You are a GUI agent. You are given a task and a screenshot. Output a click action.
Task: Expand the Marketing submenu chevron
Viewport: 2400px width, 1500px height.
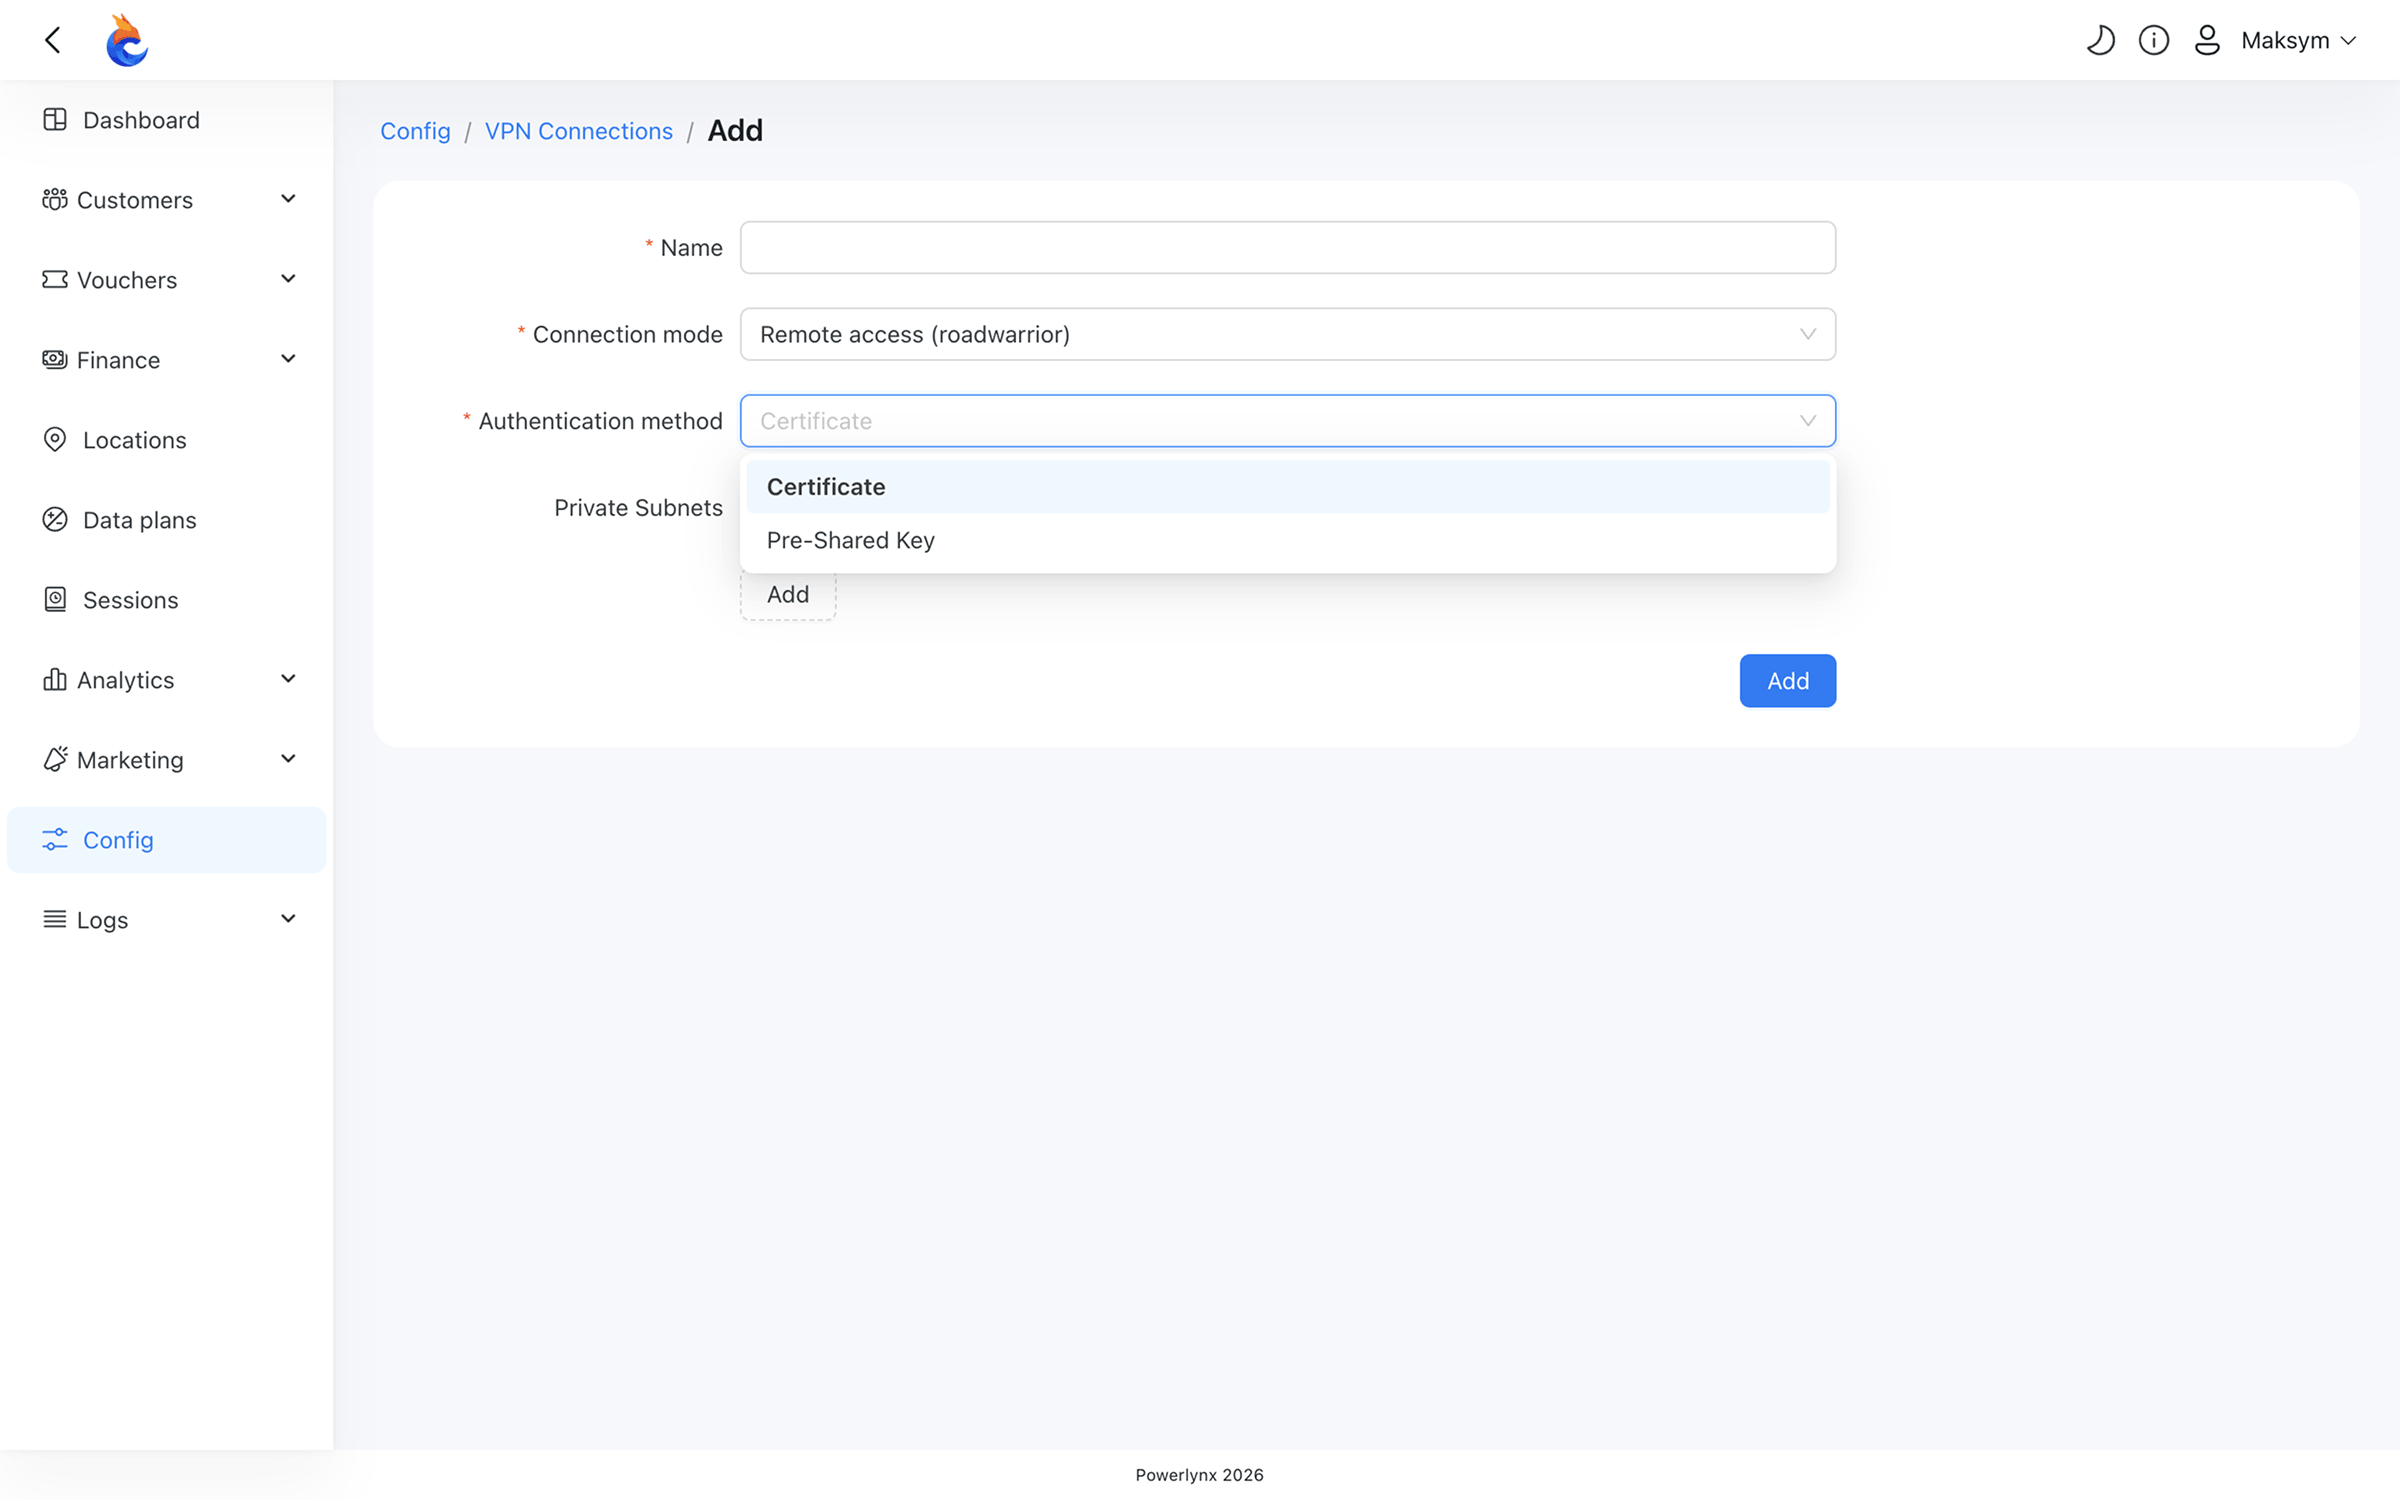click(x=288, y=759)
